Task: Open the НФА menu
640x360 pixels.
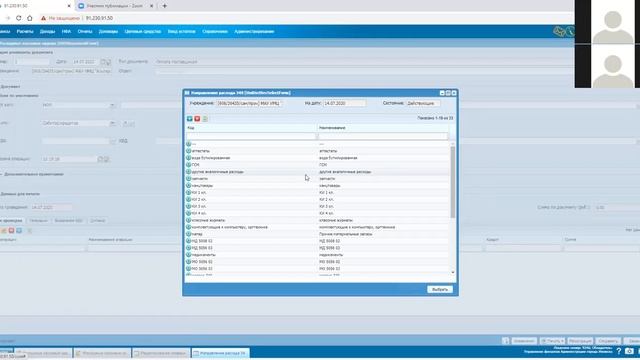Action: coord(66,31)
